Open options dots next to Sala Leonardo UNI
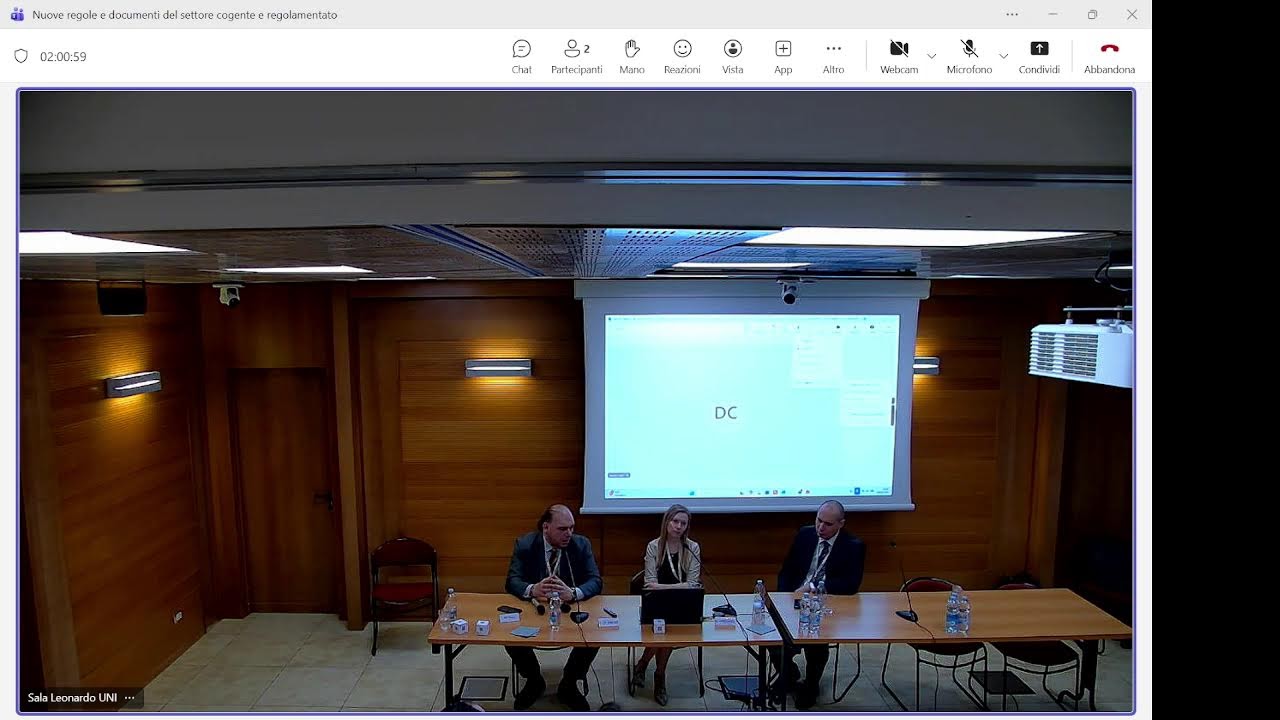Screen dimensions: 1280x720 (x=129, y=698)
